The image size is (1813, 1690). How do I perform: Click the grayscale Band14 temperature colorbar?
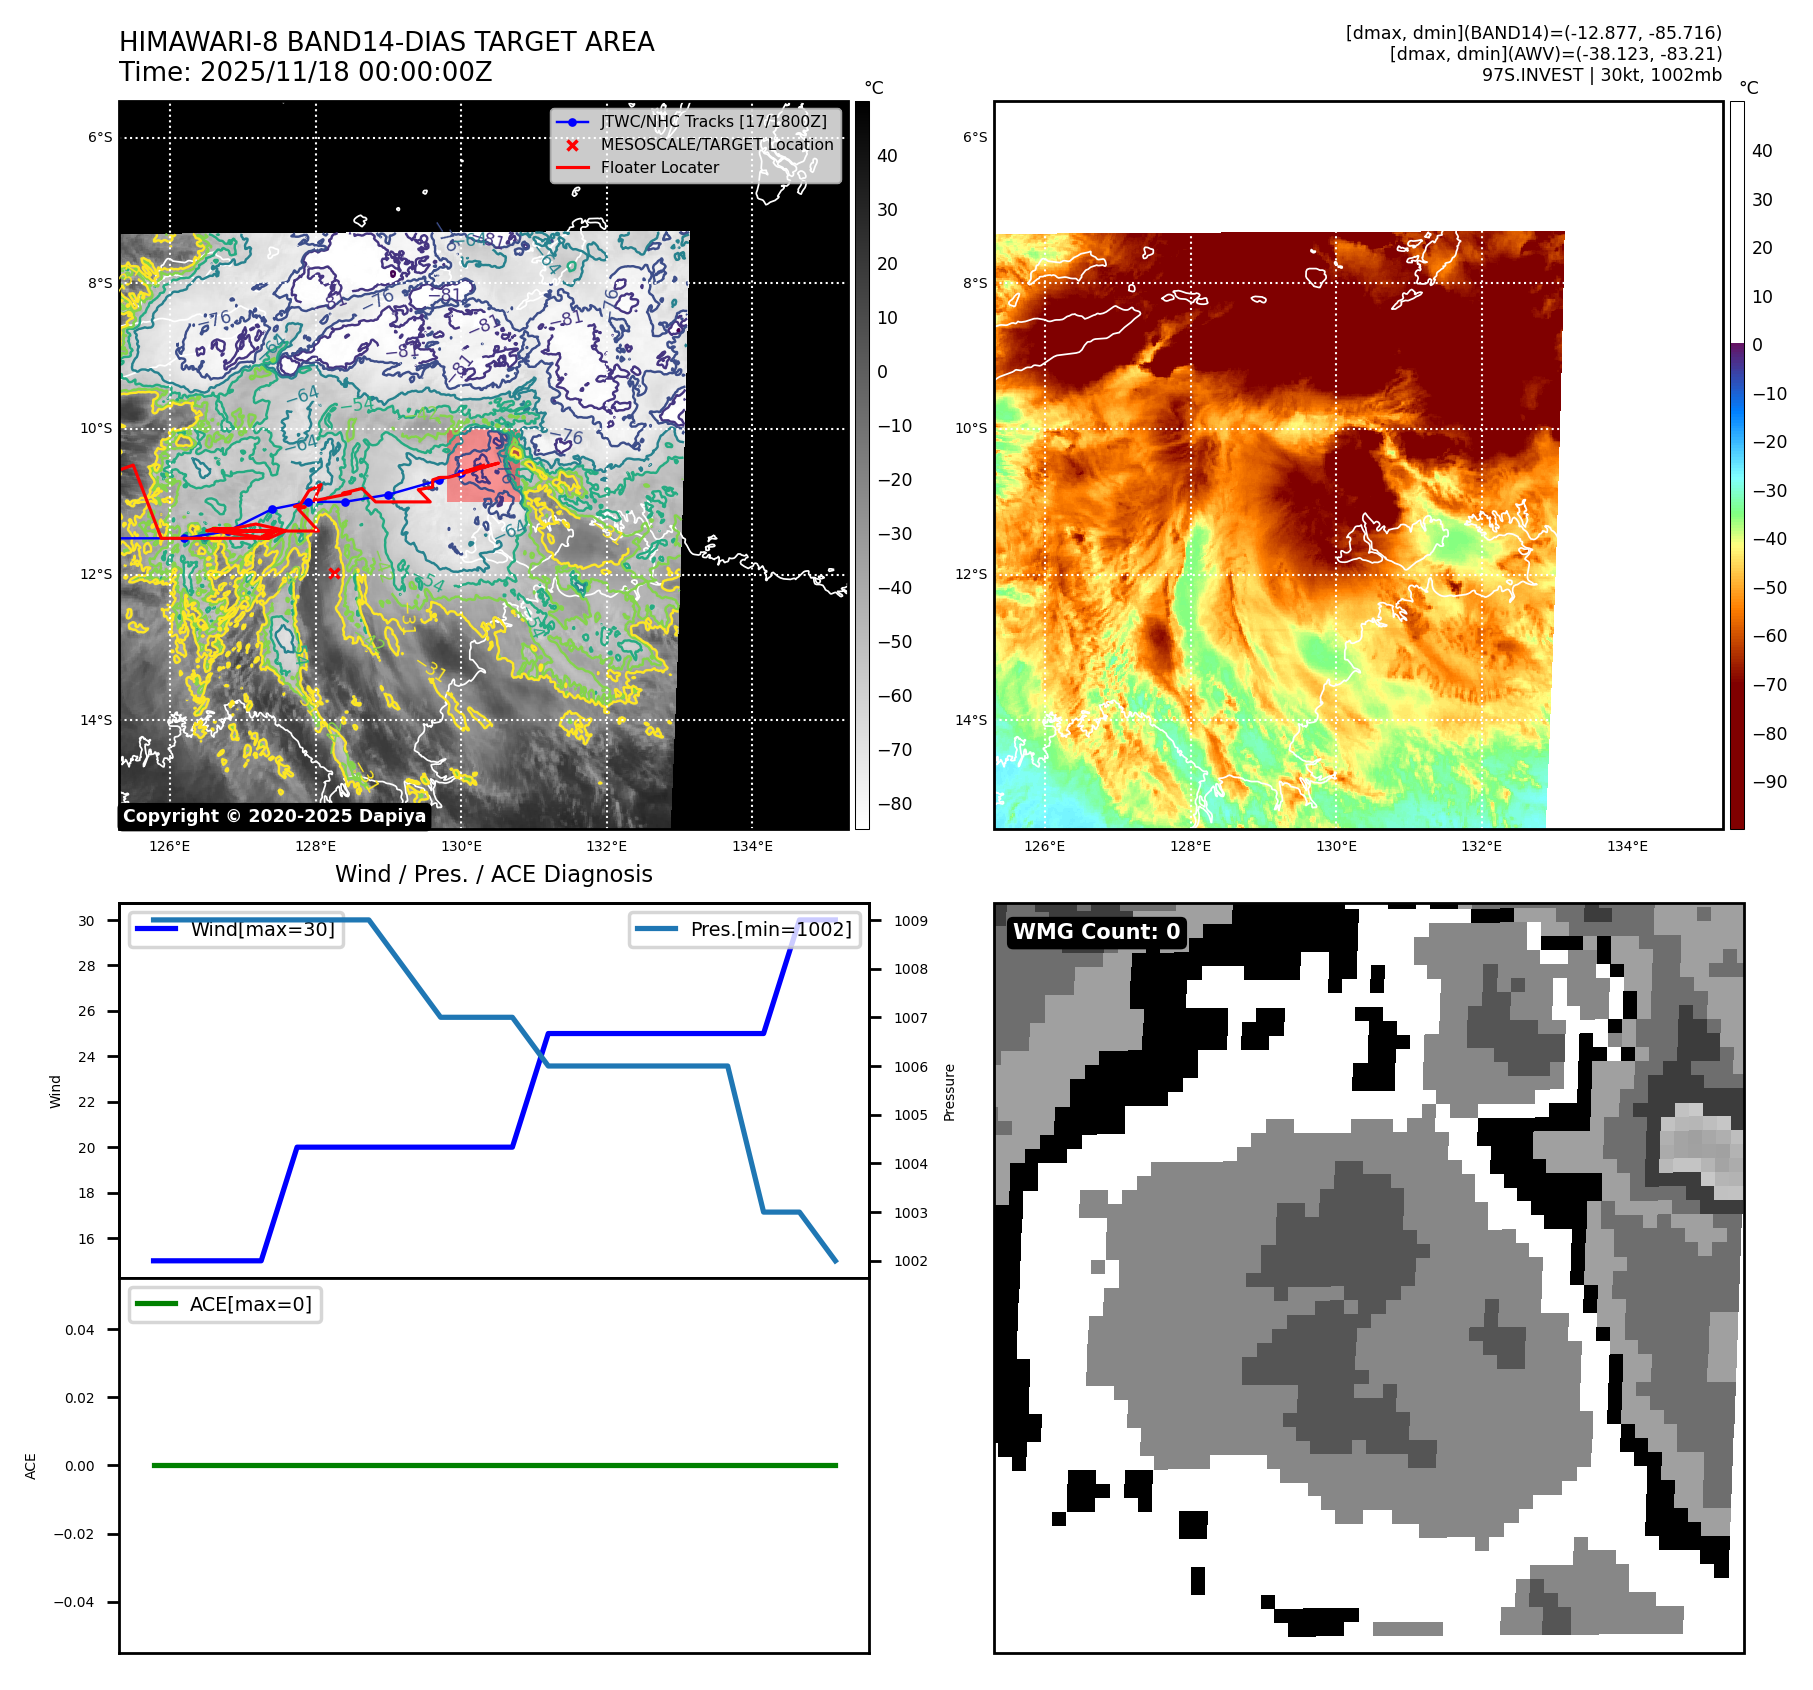(862, 465)
